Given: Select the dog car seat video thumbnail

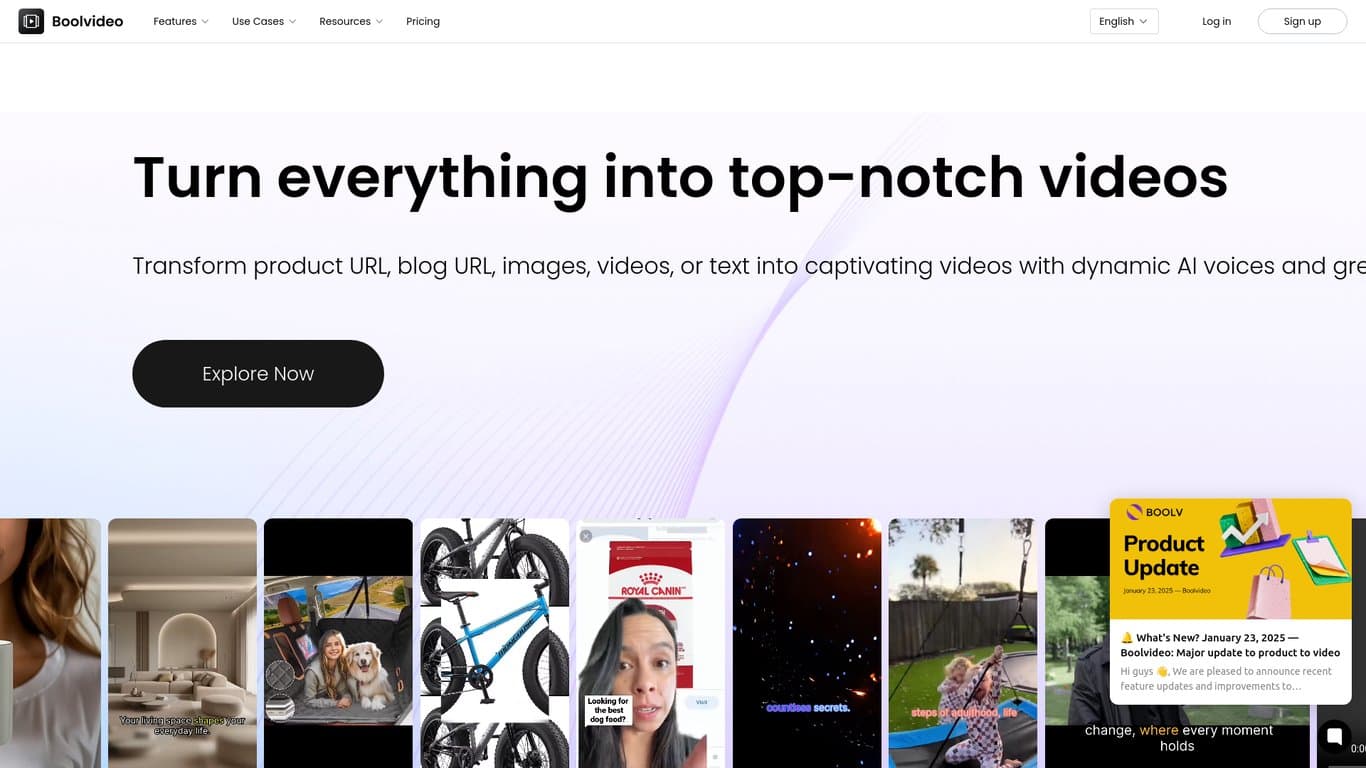Looking at the screenshot, I should click(x=338, y=643).
